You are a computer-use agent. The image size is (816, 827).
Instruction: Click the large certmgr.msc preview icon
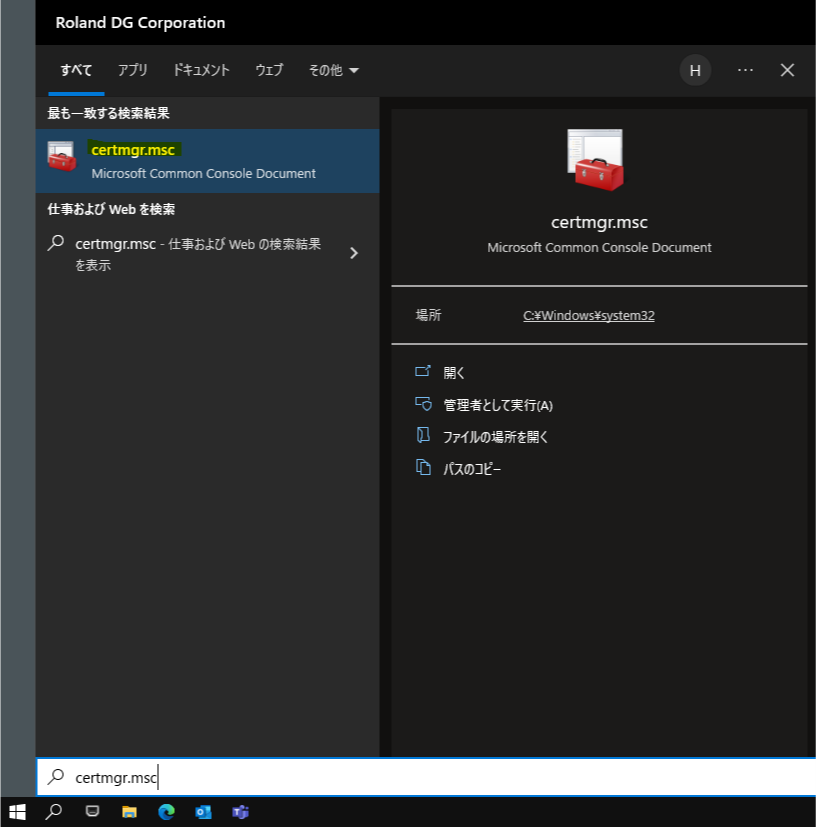pos(596,160)
